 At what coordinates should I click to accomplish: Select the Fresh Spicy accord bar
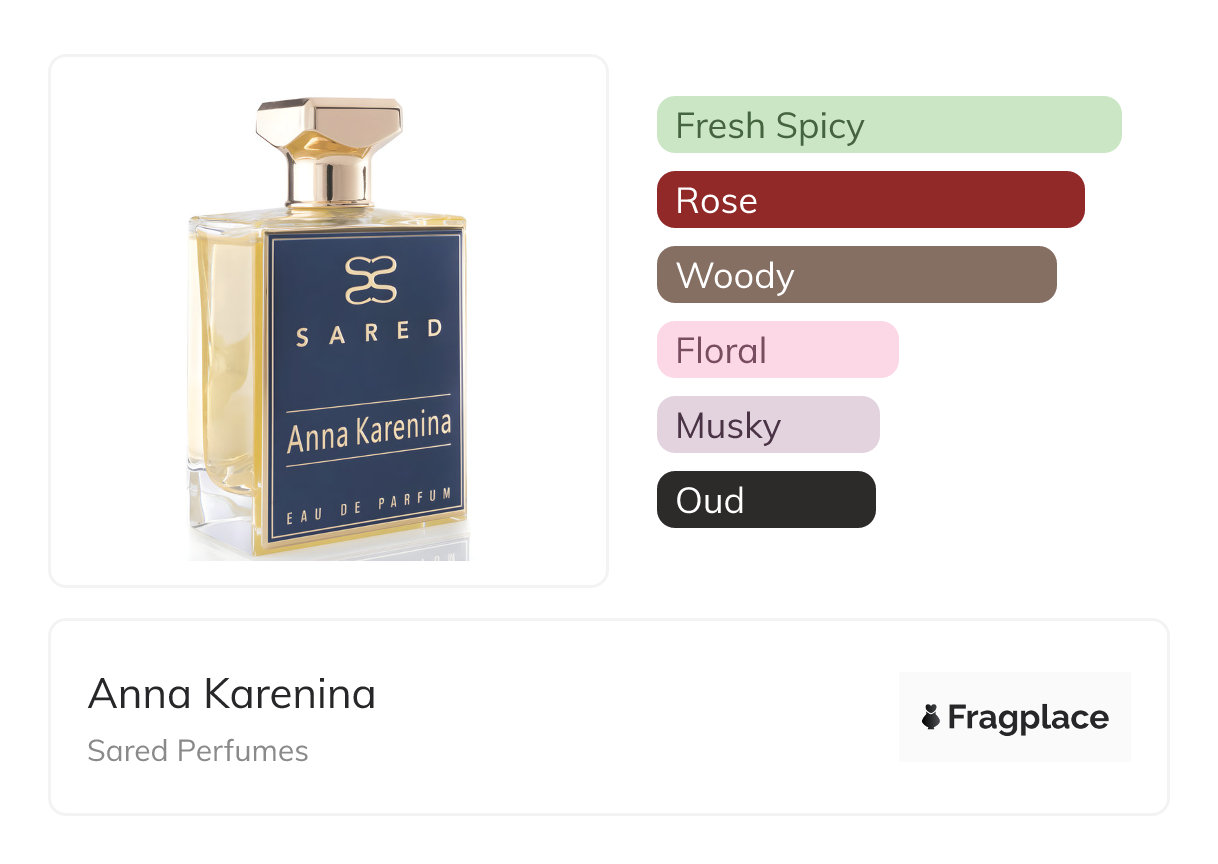click(888, 125)
